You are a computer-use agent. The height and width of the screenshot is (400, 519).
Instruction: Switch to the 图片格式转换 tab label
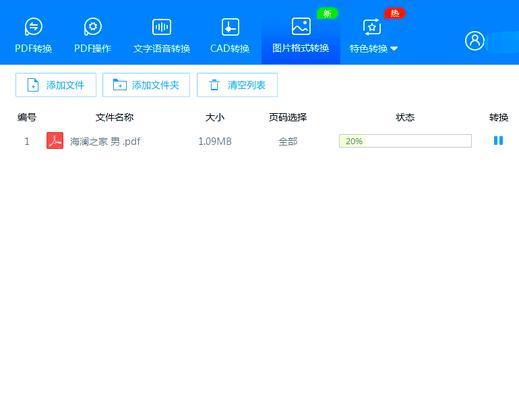point(301,48)
